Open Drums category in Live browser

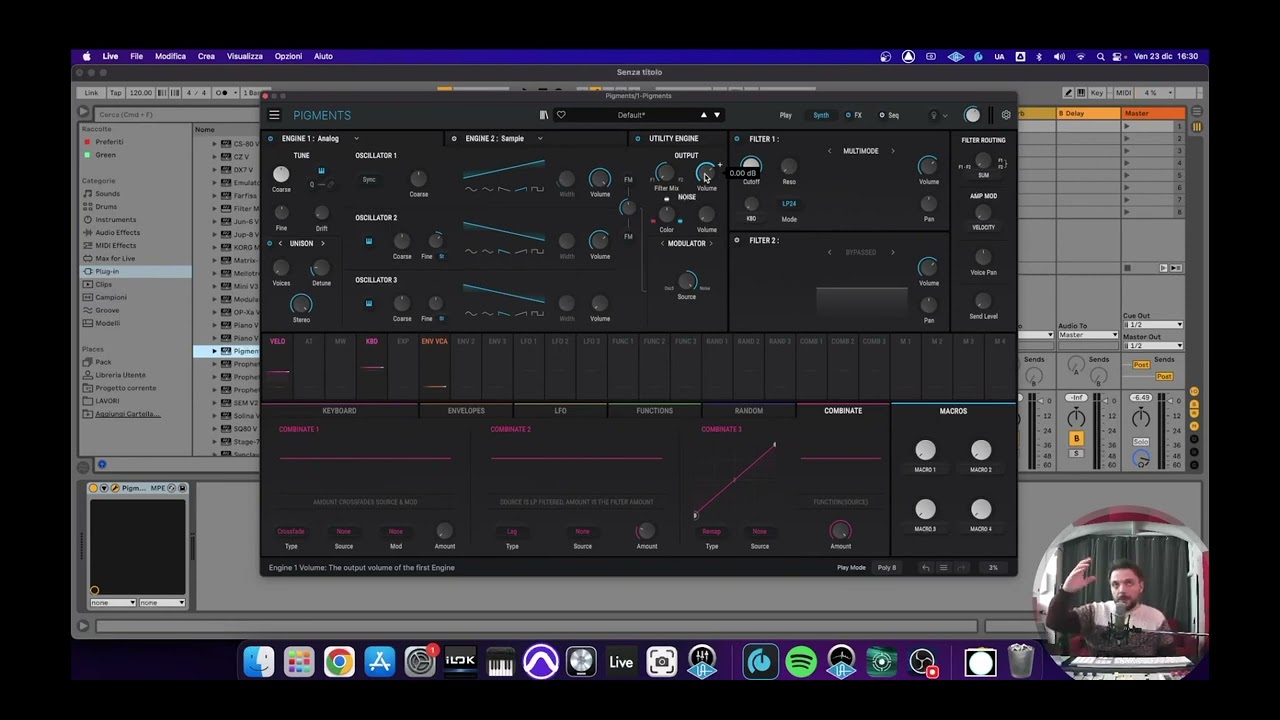coord(106,207)
